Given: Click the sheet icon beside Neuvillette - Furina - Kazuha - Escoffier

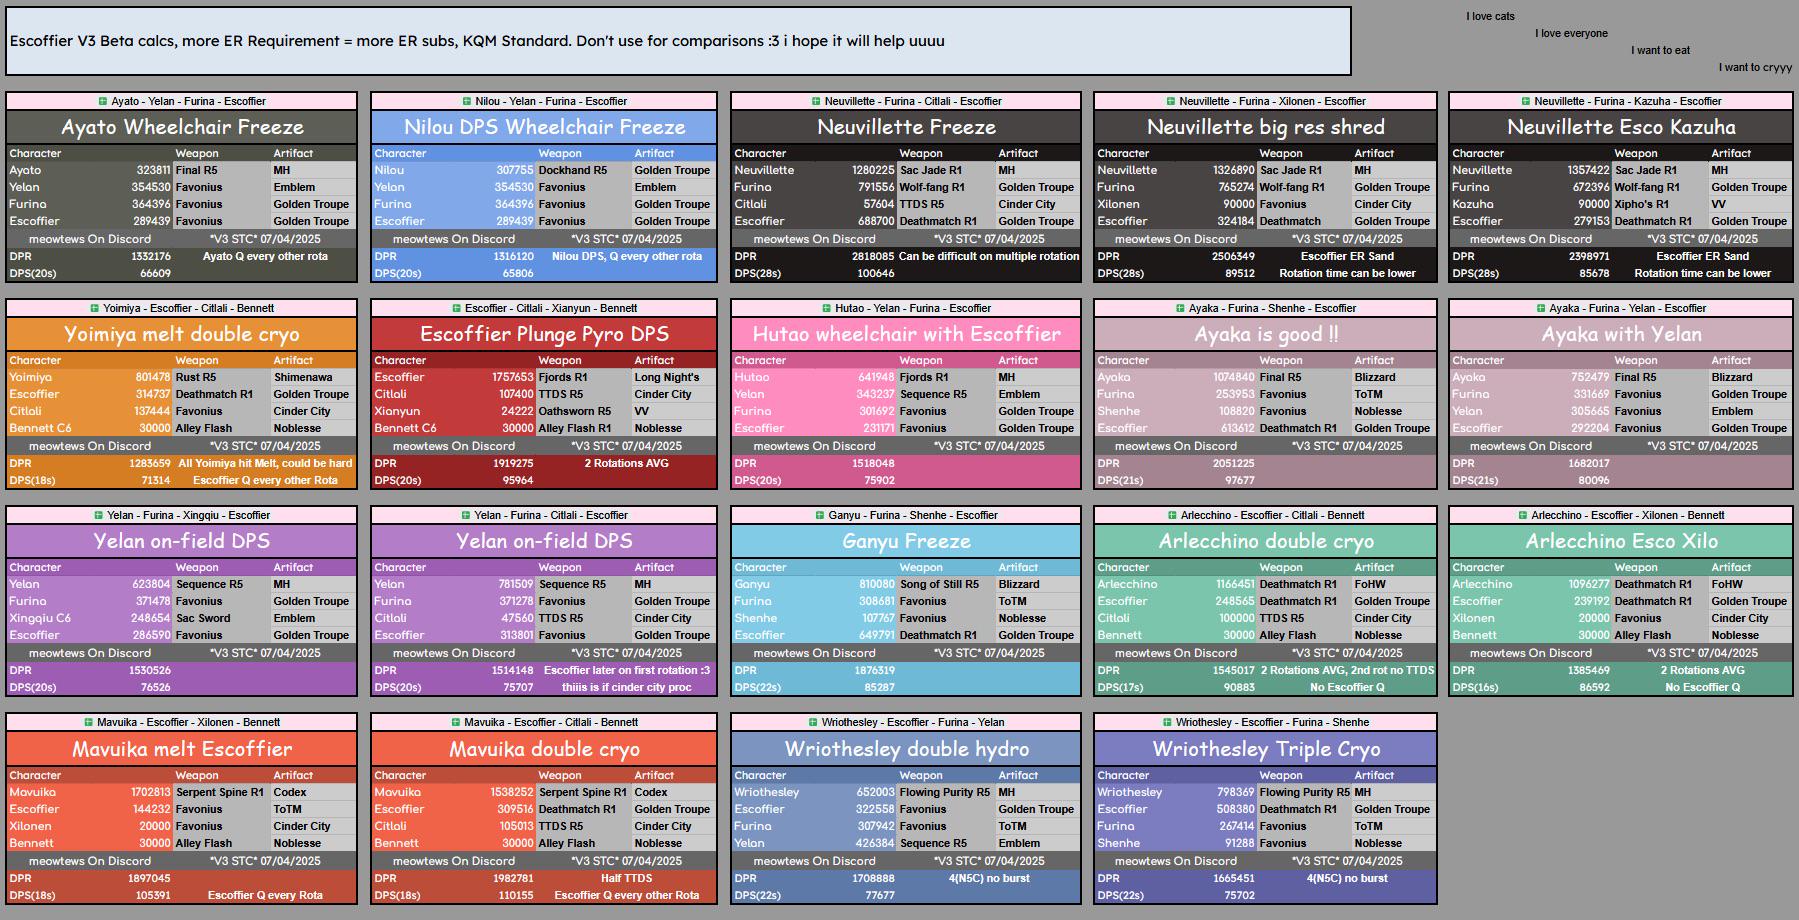Looking at the screenshot, I should click(x=1525, y=101).
